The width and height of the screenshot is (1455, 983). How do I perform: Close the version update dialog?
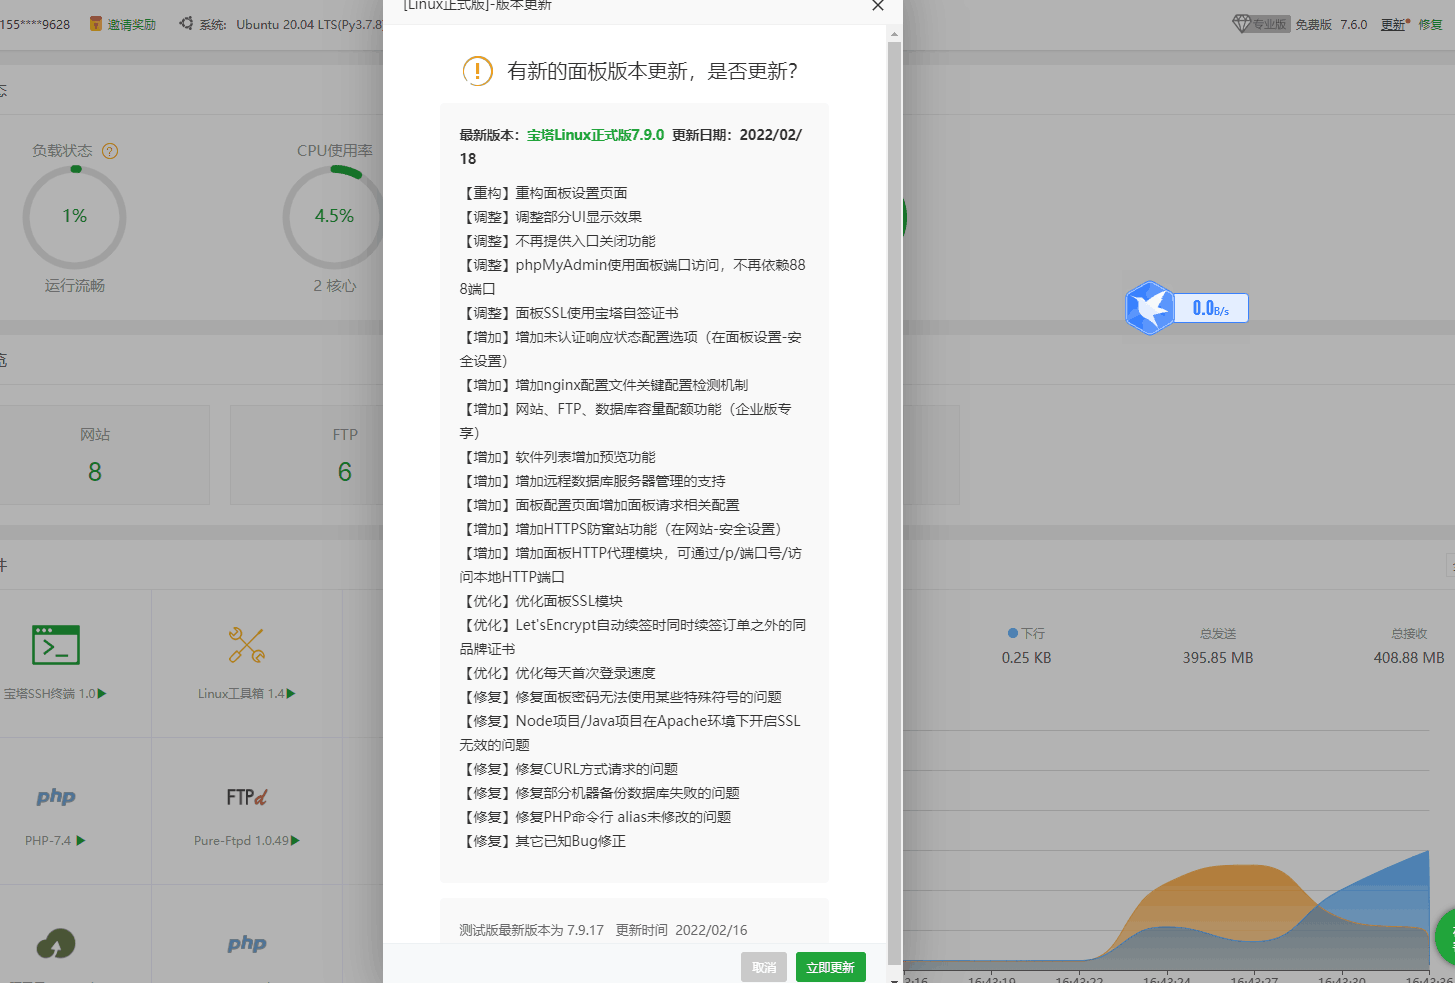877,6
